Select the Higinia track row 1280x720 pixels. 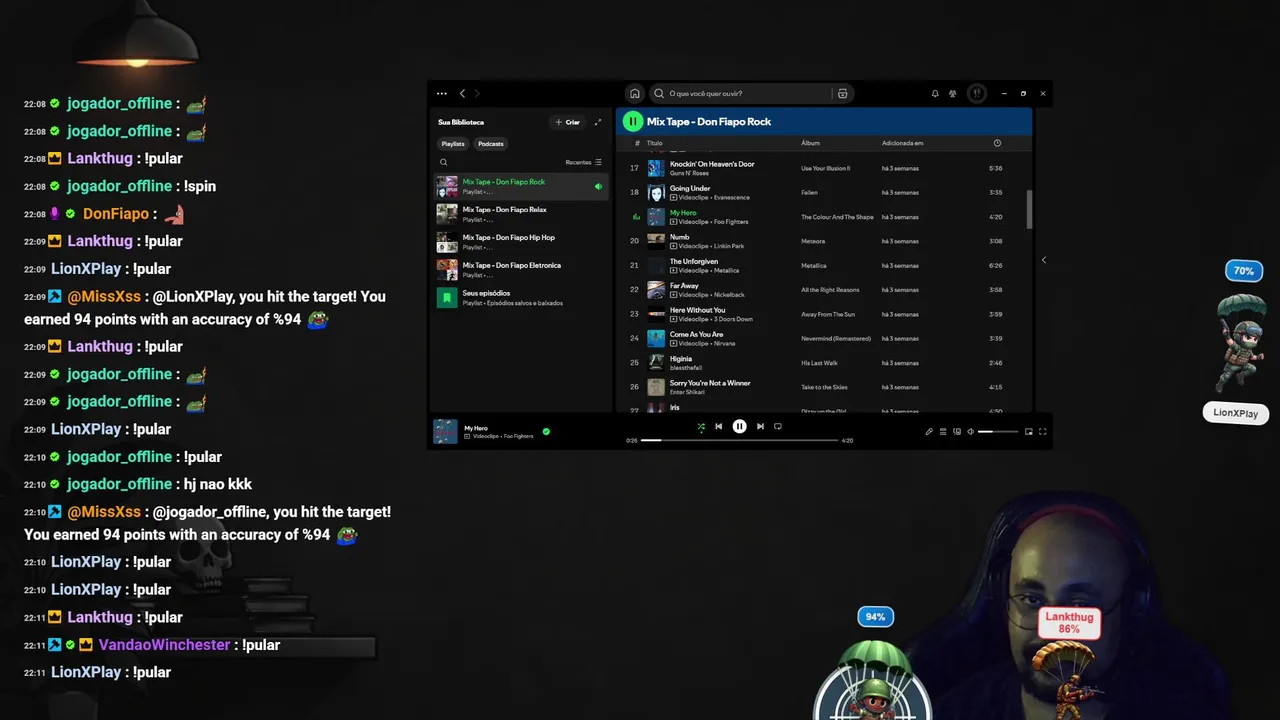pos(822,363)
